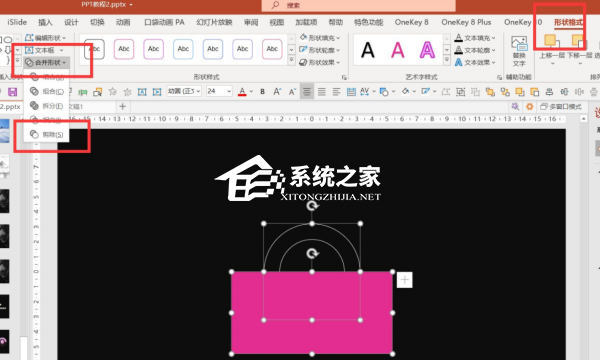Open the 插入 insert ribbon tab
The image size is (600, 360).
45,22
